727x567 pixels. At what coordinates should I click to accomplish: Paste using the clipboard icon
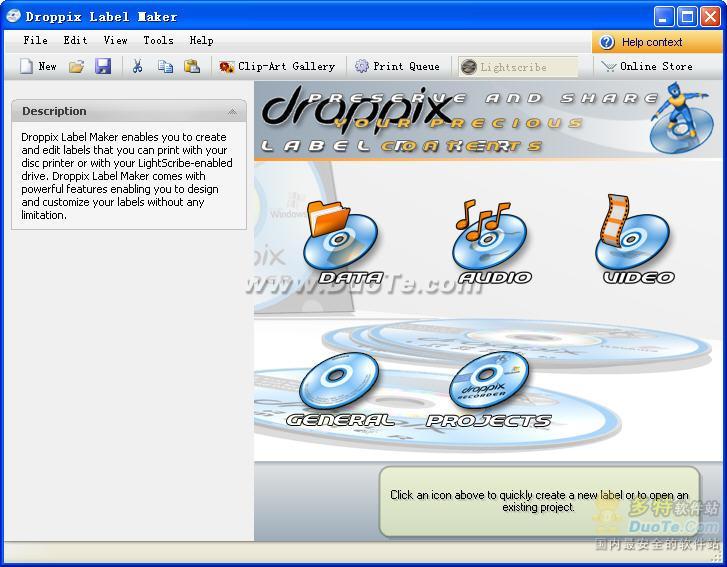pyautogui.click(x=192, y=66)
